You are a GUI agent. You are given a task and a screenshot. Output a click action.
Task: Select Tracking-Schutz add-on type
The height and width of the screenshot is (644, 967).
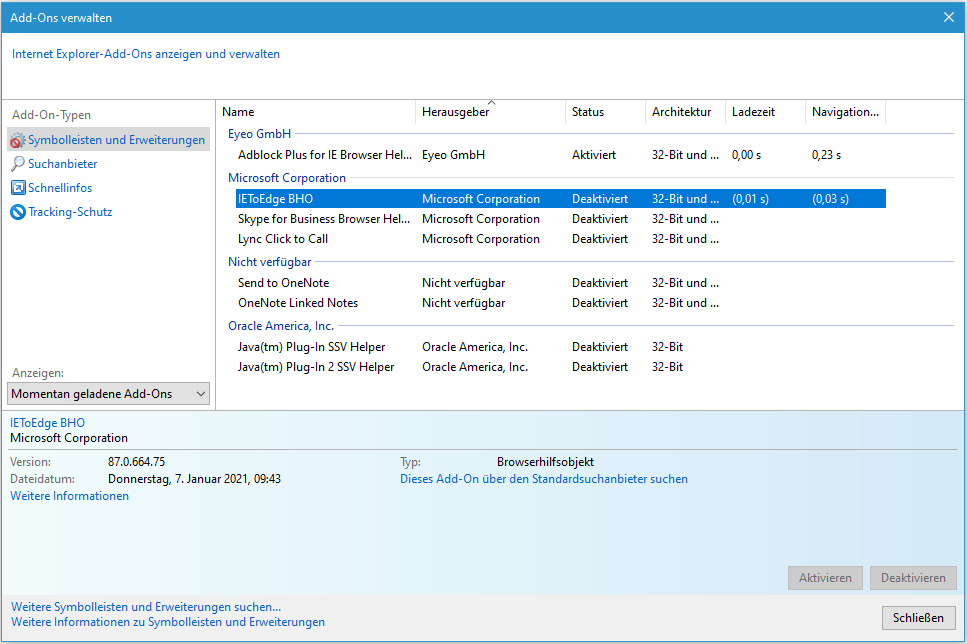point(70,212)
